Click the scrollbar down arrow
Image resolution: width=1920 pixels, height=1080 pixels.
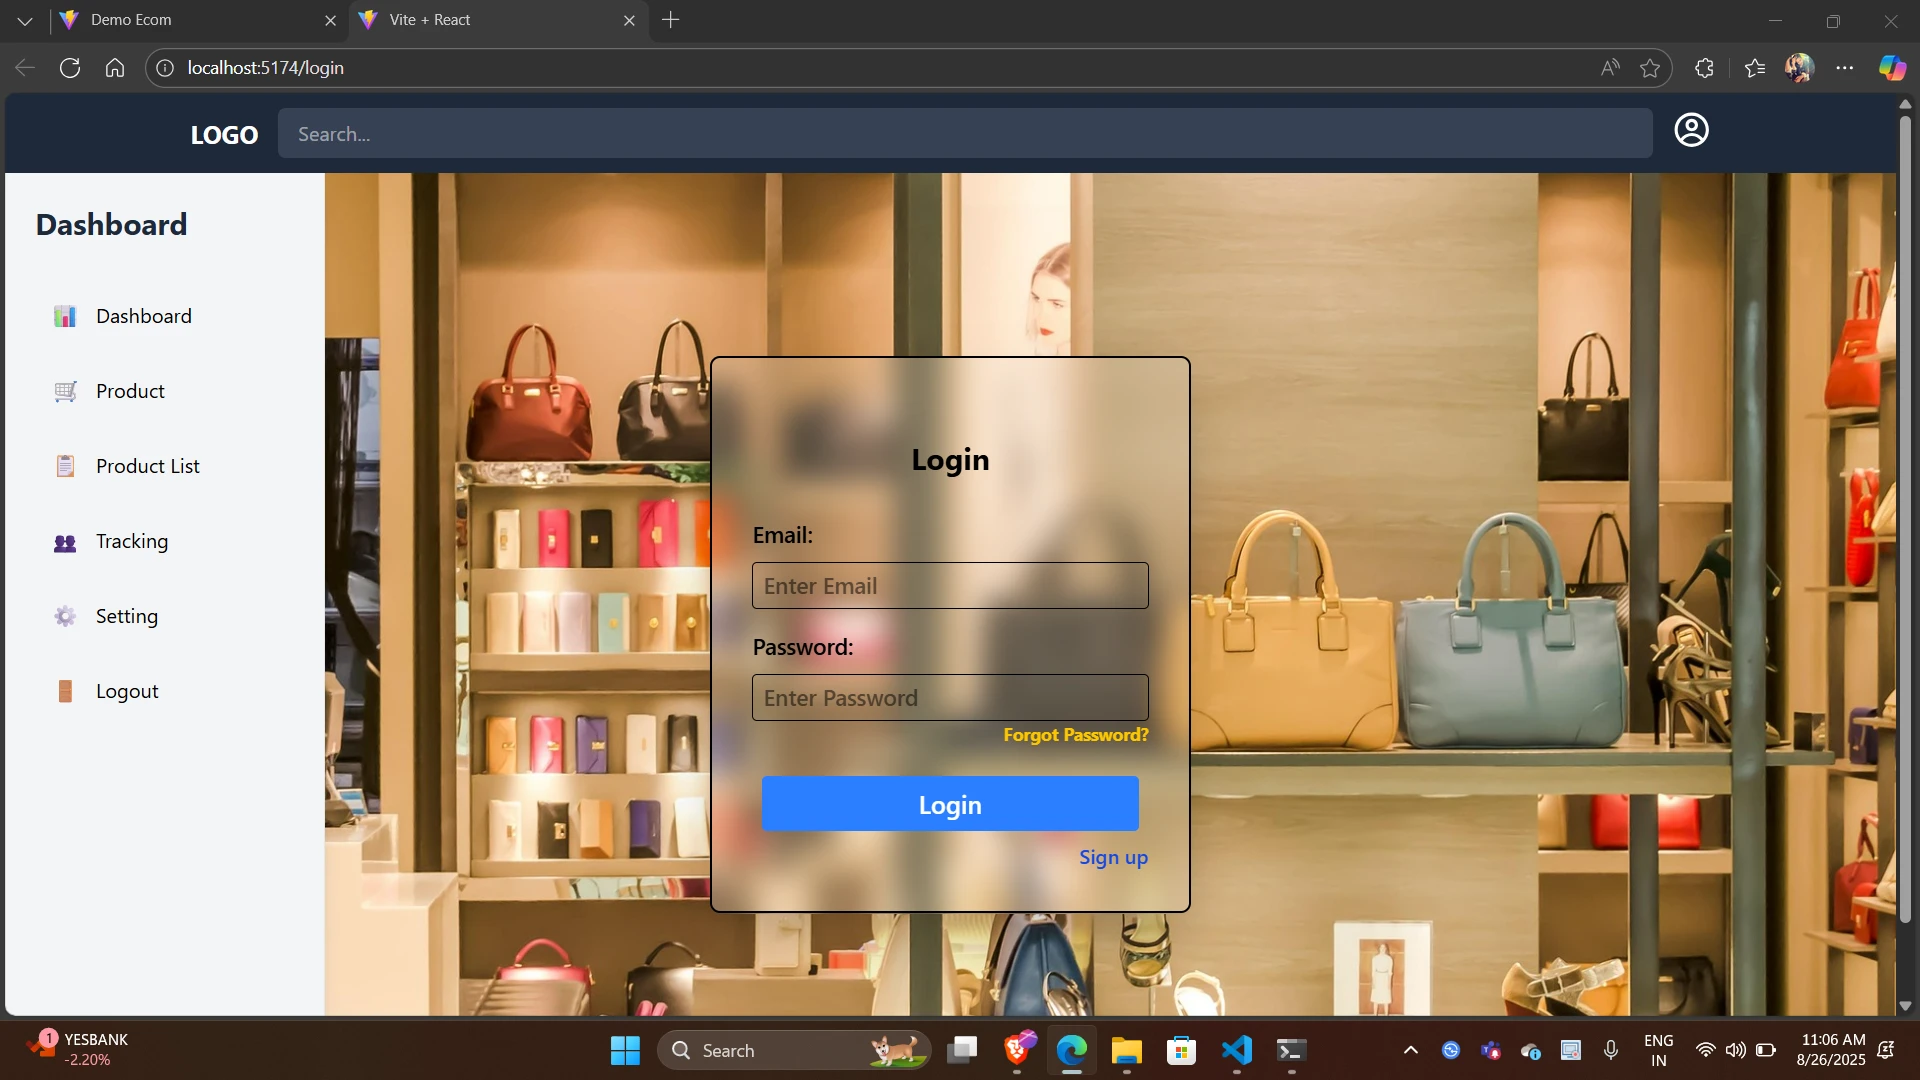coord(1905,1006)
